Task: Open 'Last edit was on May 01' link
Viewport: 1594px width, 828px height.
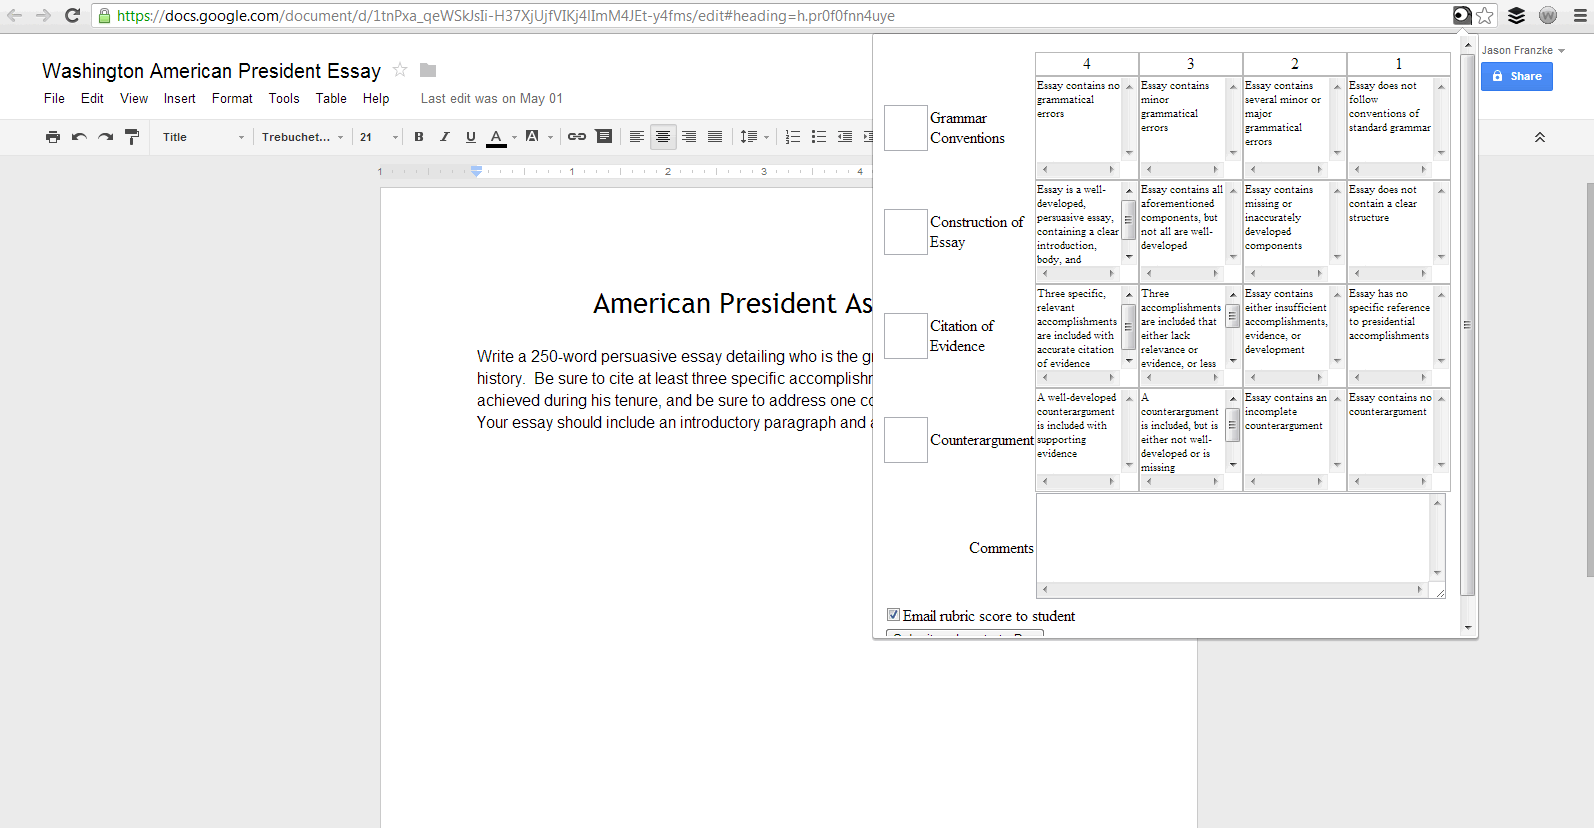Action: tap(492, 98)
